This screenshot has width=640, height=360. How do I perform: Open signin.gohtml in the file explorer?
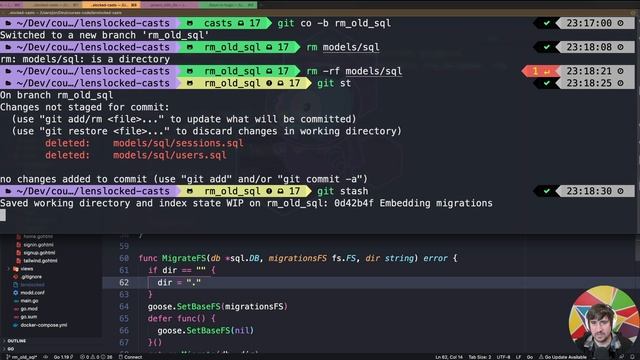pyautogui.click(x=38, y=245)
